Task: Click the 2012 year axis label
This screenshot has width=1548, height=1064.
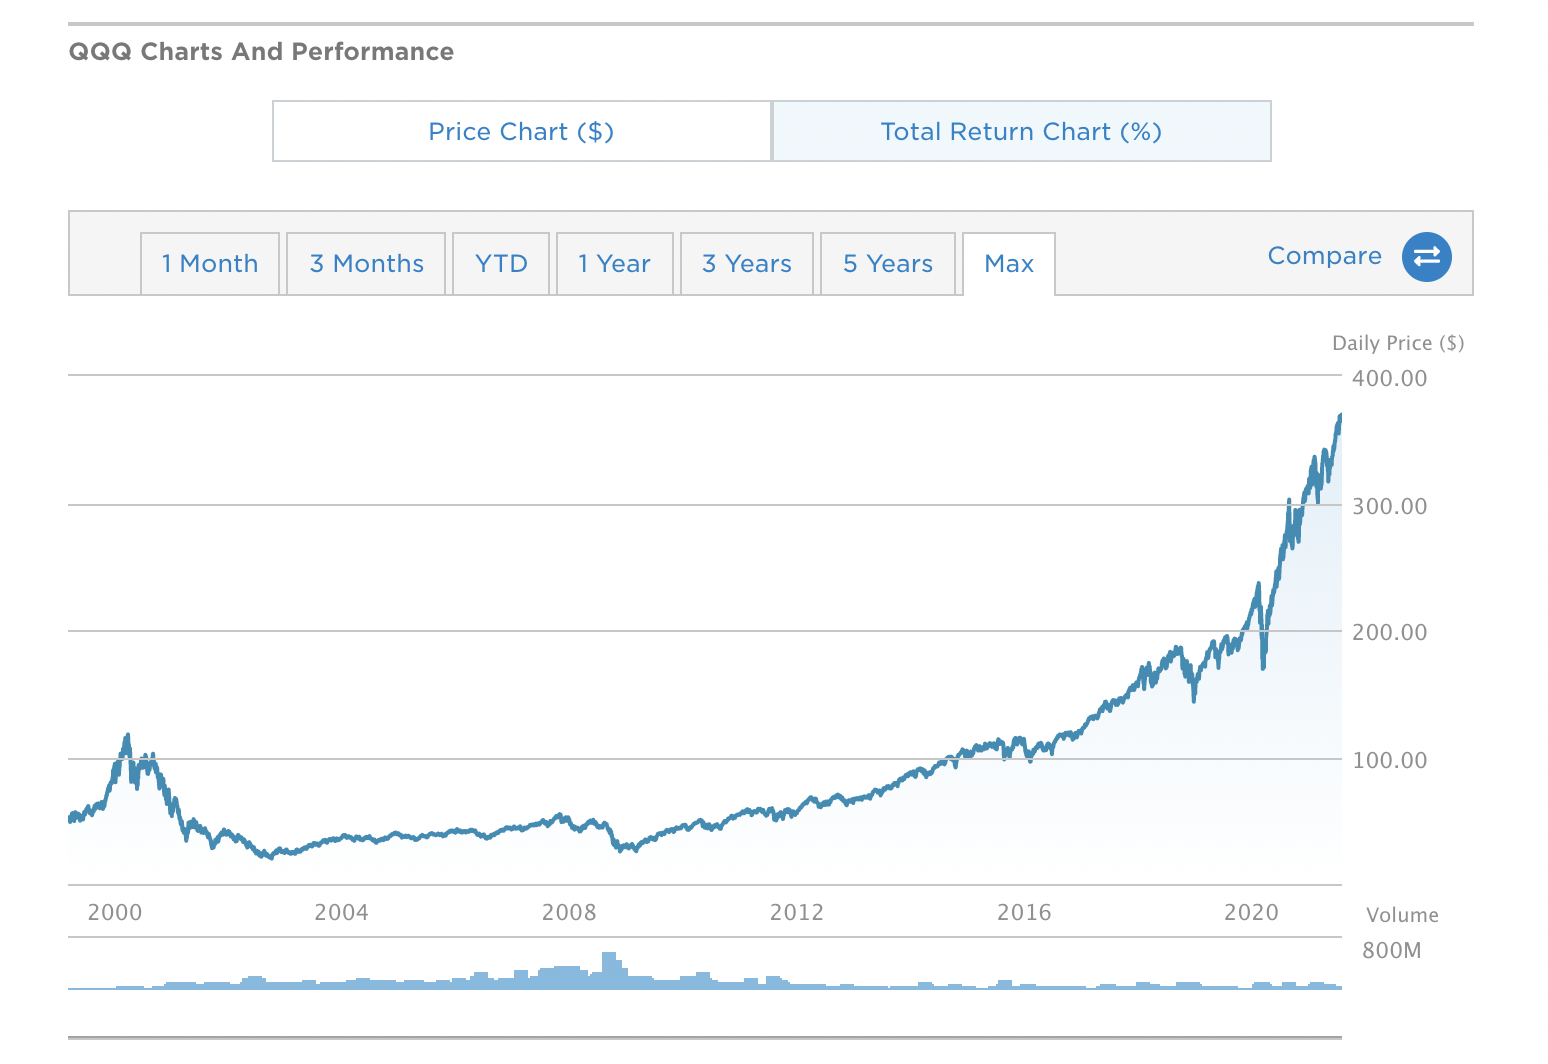Action: 797,912
